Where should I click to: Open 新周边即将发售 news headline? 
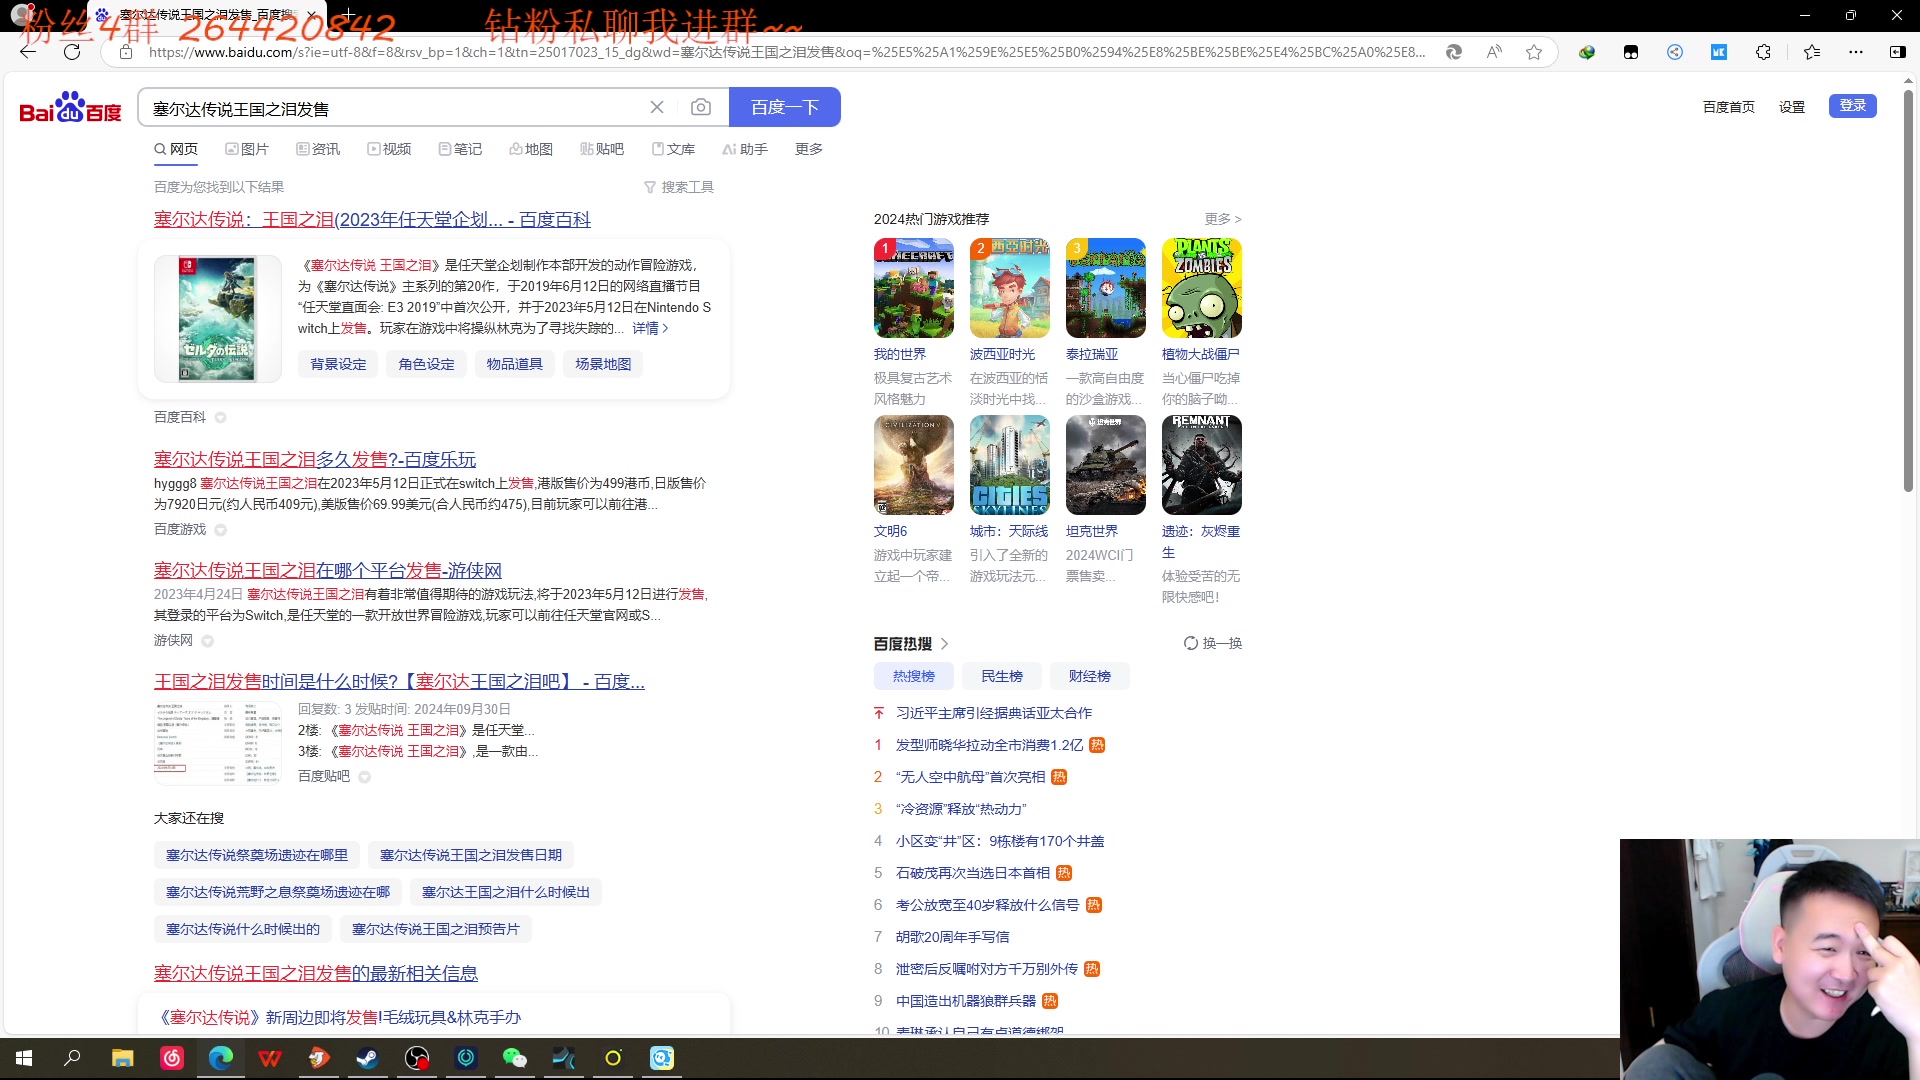[341, 1017]
